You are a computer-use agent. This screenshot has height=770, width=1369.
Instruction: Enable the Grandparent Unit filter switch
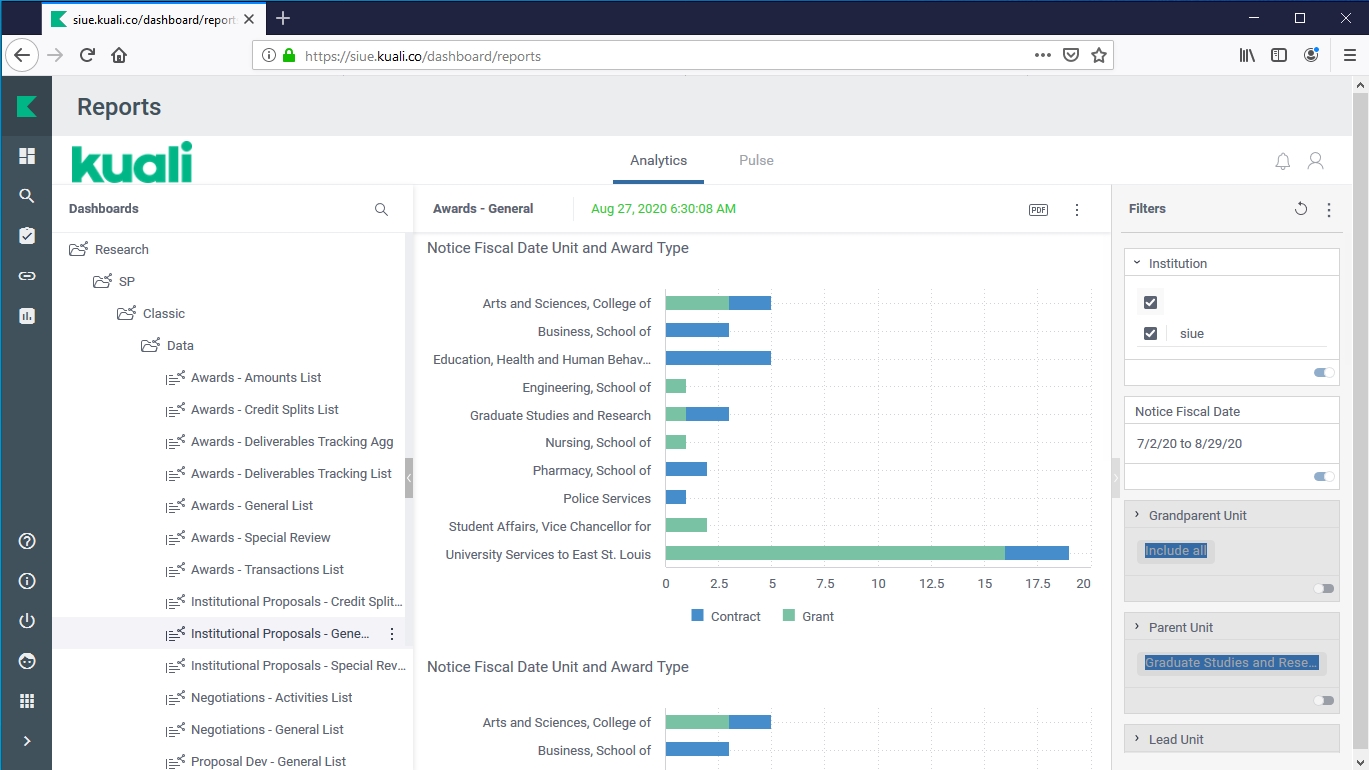pyautogui.click(x=1324, y=589)
